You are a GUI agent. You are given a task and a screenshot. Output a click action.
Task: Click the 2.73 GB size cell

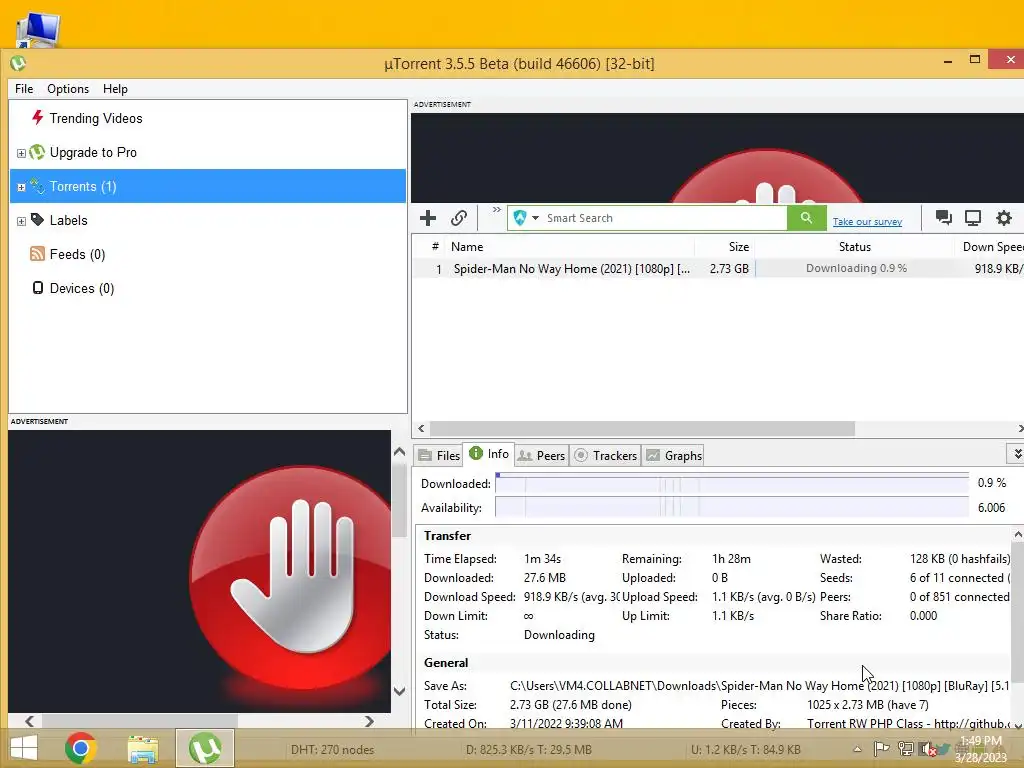tap(729, 268)
